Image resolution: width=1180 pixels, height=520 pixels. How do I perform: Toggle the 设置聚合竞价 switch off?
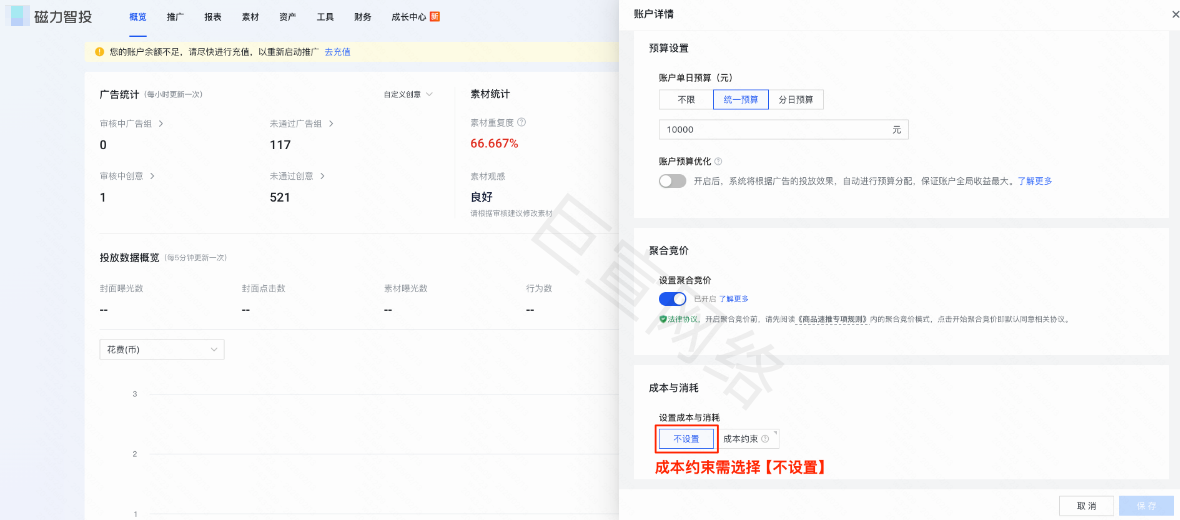tap(673, 299)
